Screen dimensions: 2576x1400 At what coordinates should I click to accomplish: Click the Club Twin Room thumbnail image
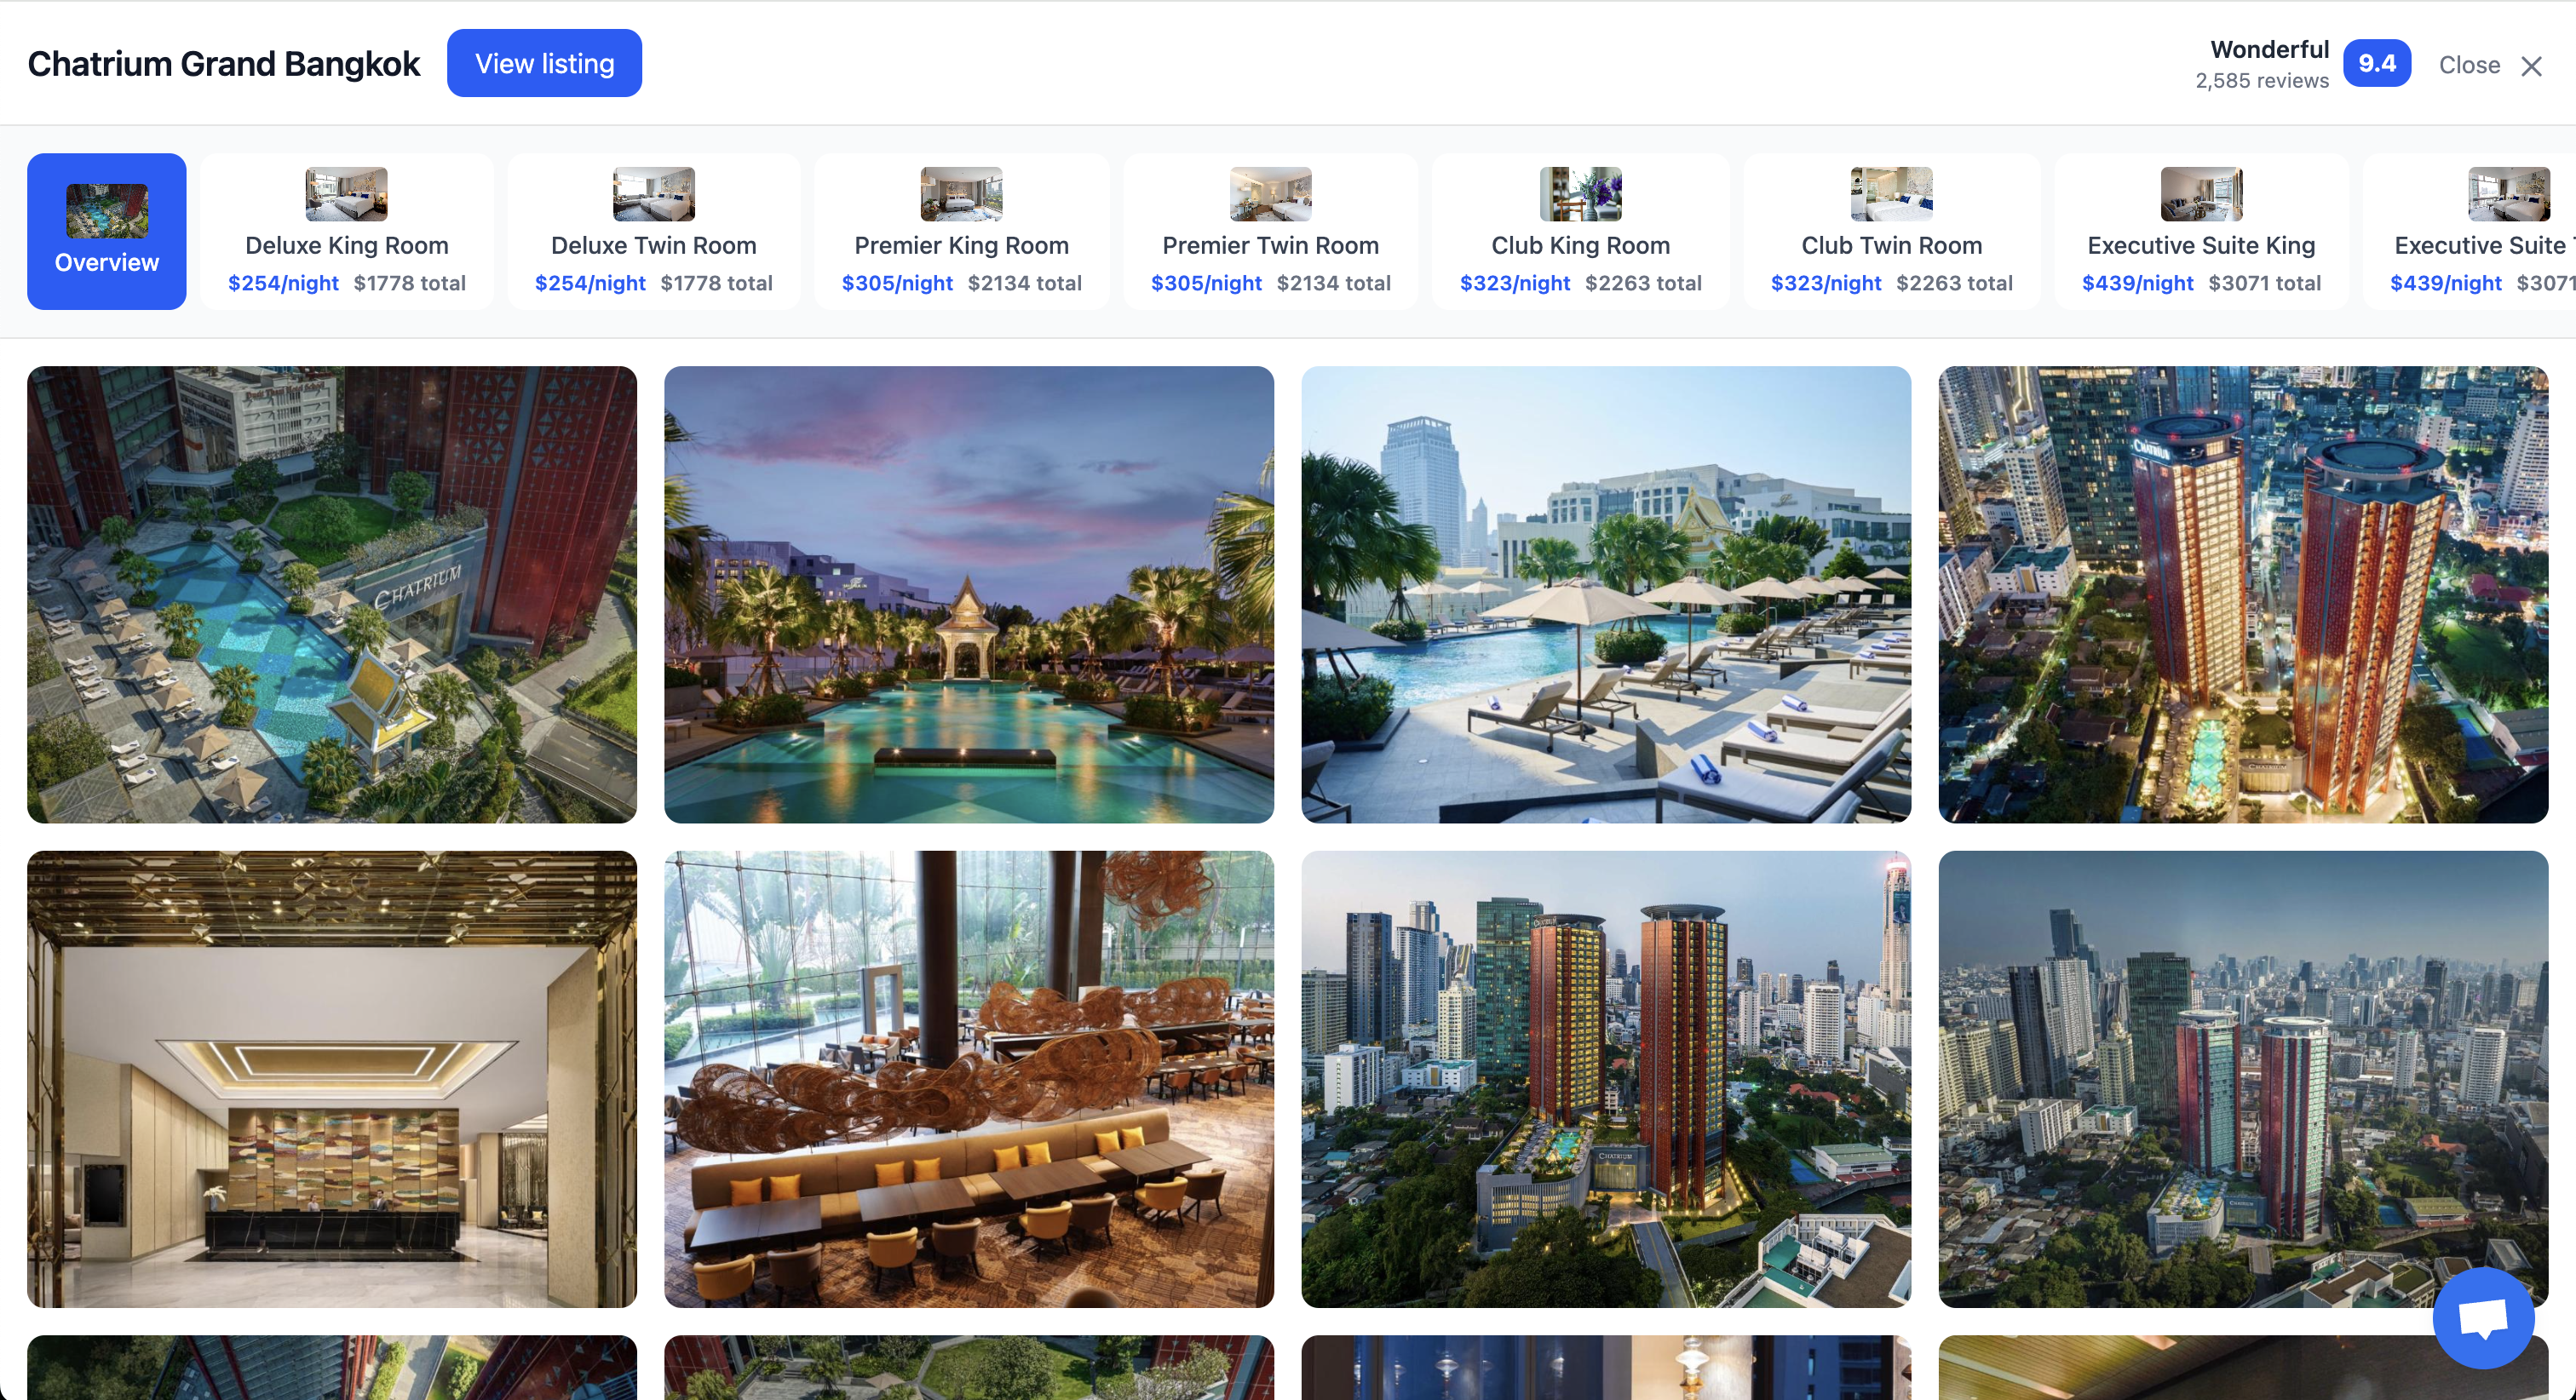click(x=1892, y=194)
